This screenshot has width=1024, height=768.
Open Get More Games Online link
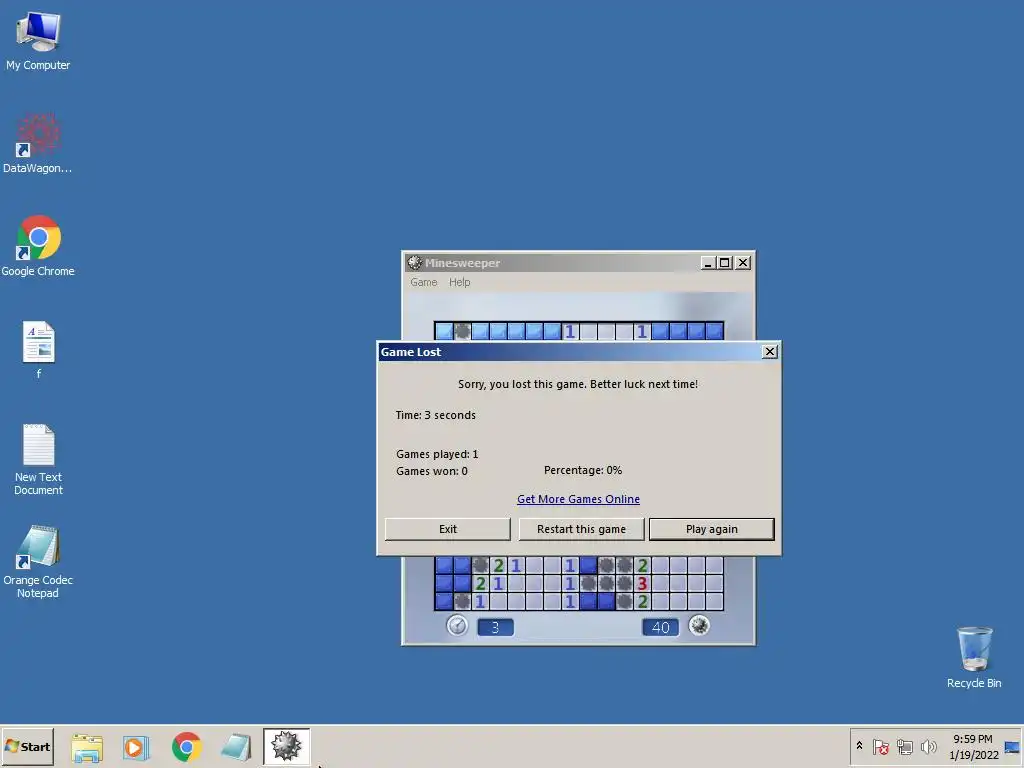point(578,499)
